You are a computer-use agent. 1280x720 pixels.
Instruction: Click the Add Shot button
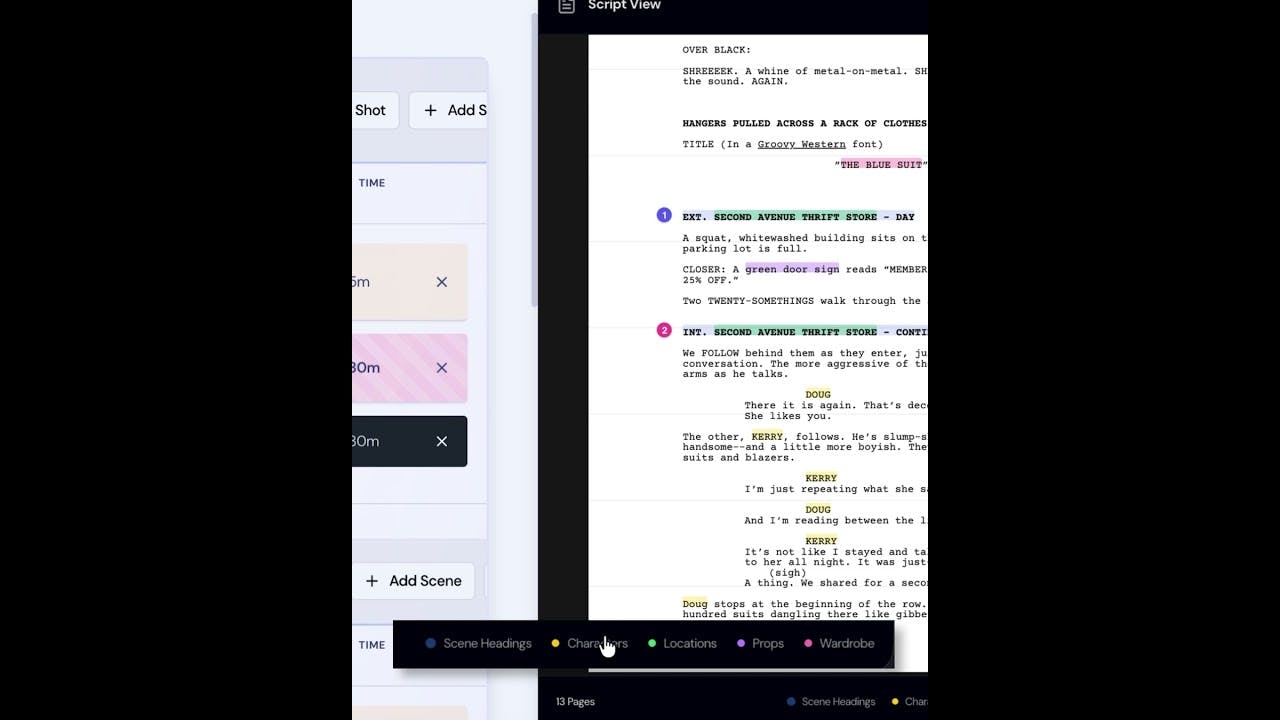(375, 110)
